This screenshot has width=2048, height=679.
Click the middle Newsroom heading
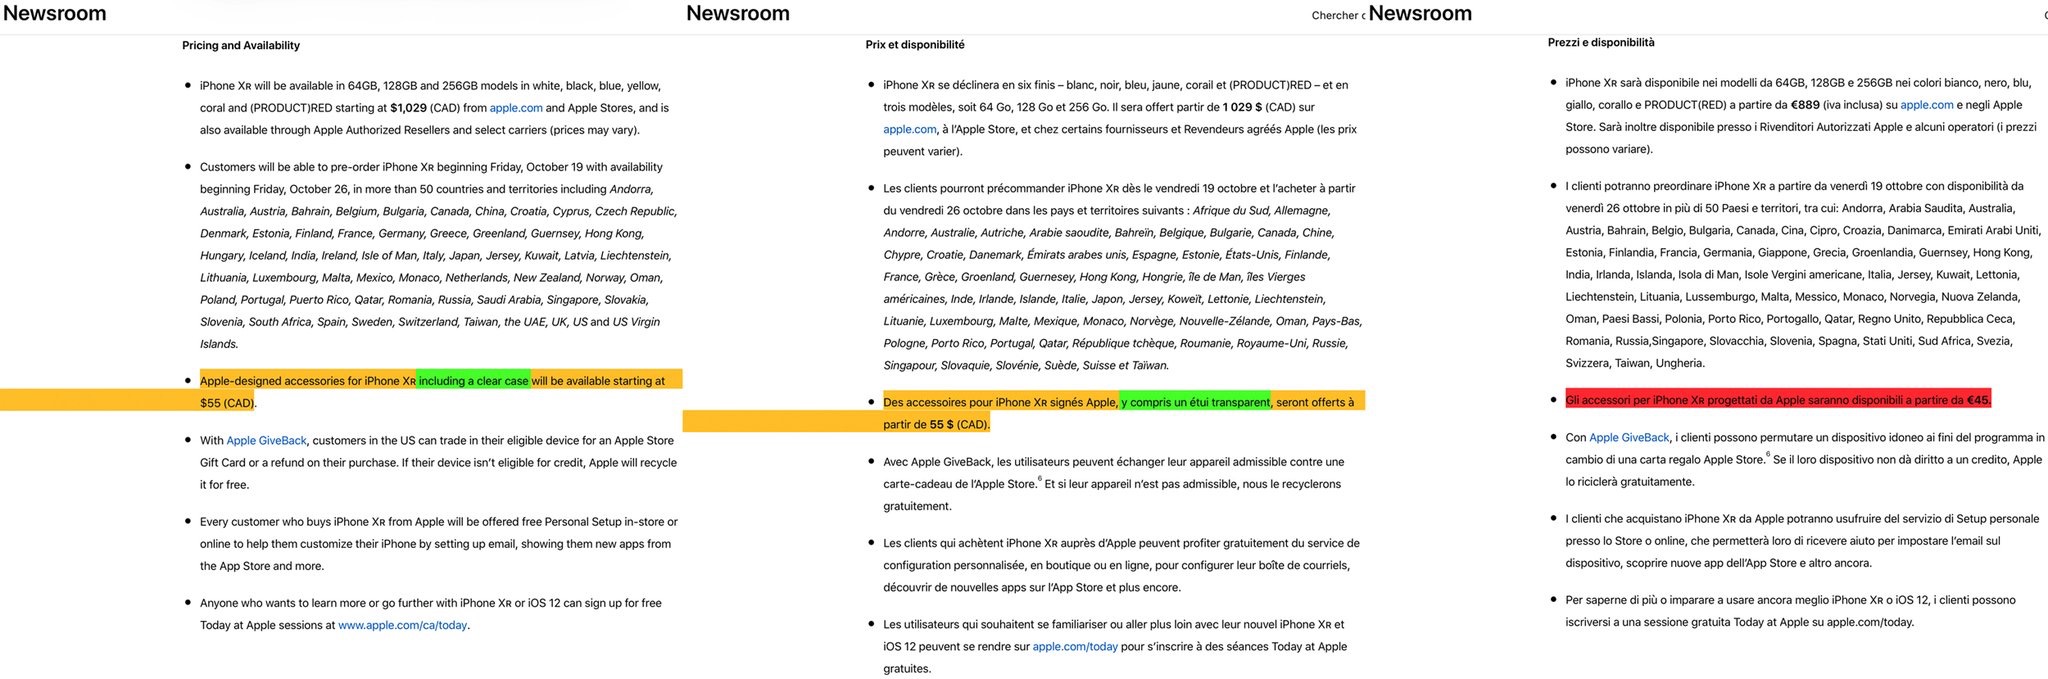pyautogui.click(x=737, y=13)
